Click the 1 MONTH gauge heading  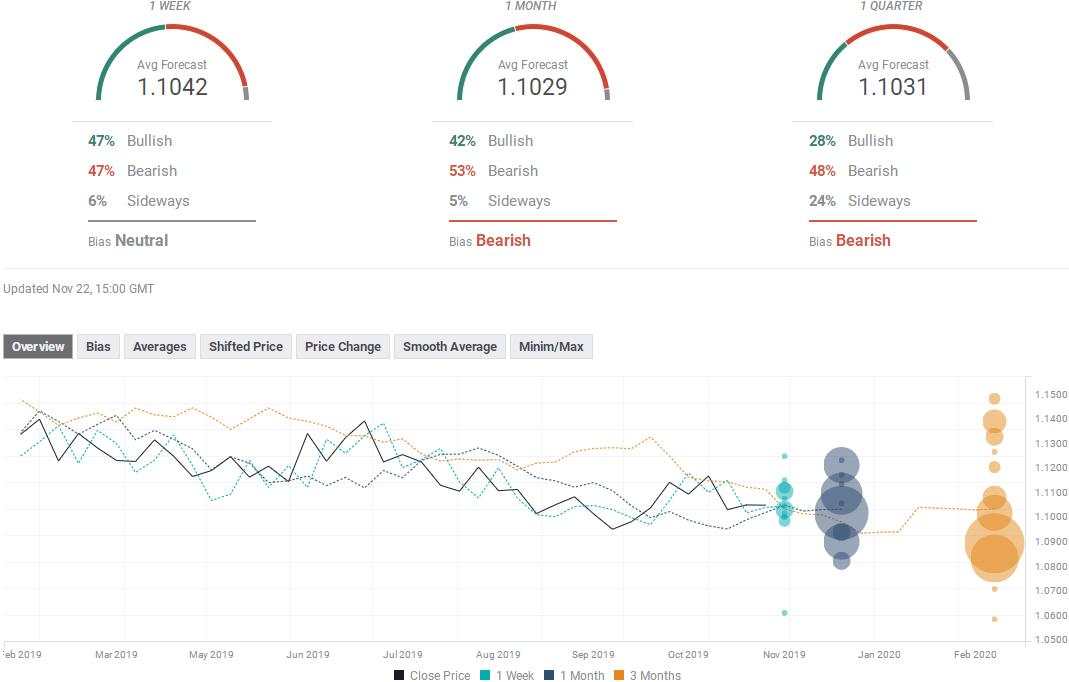(531, 5)
